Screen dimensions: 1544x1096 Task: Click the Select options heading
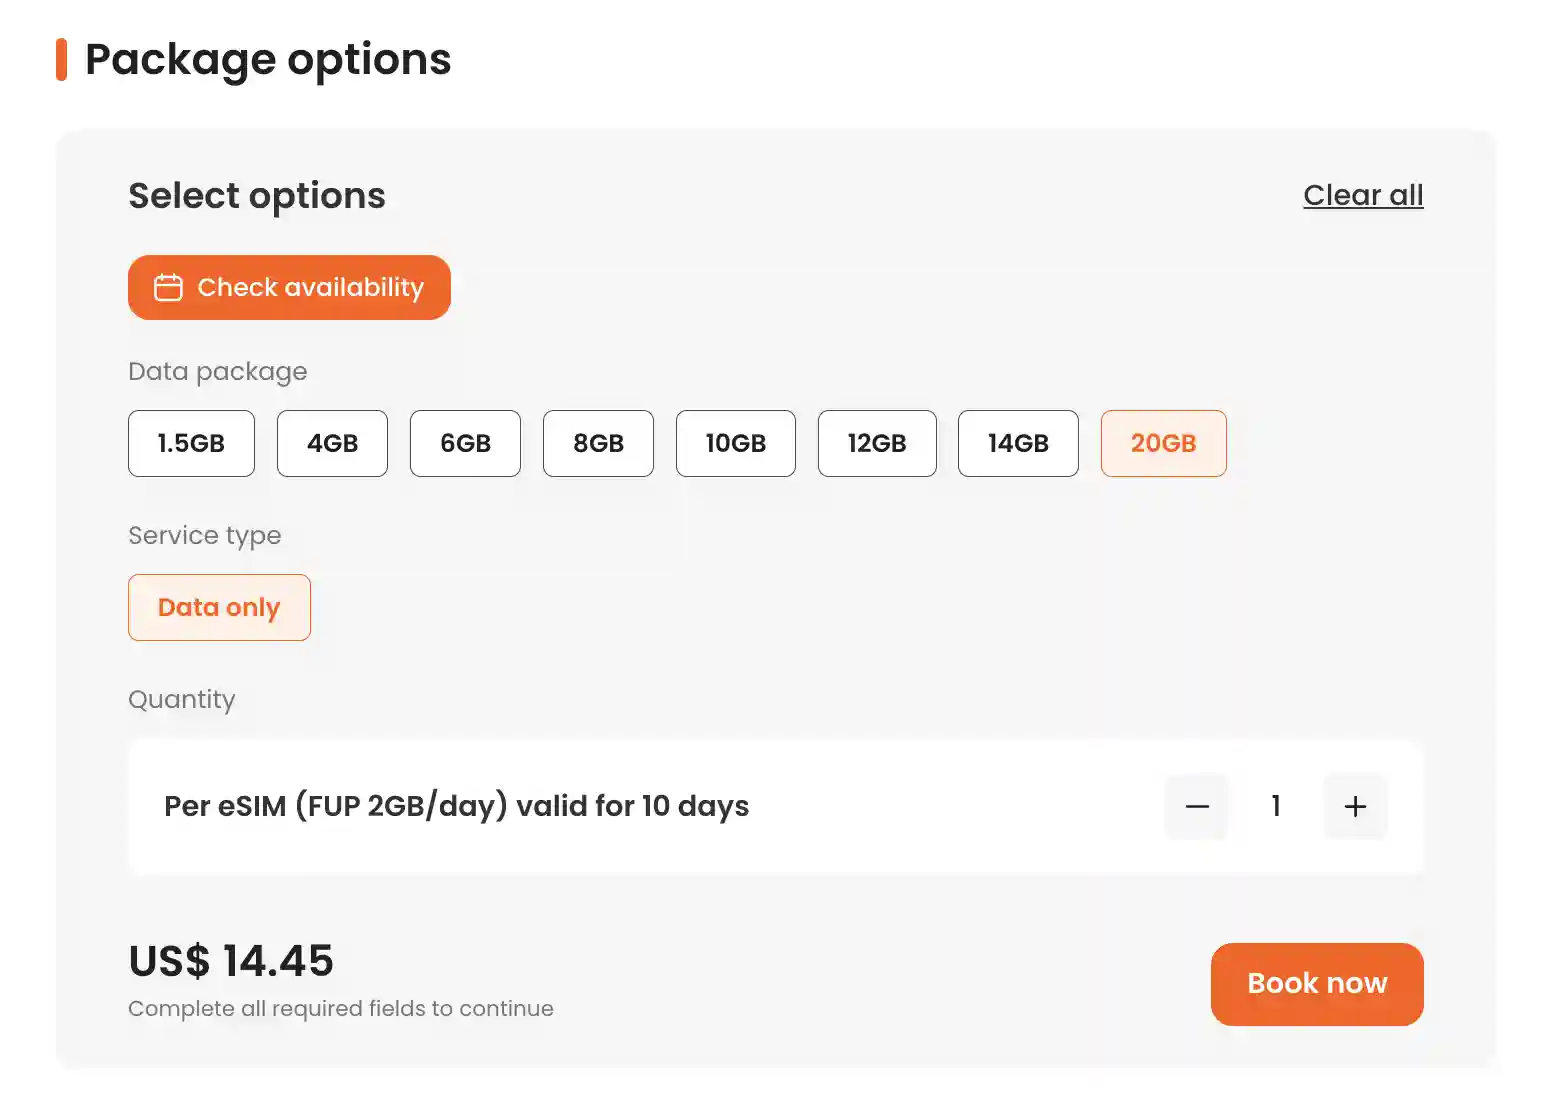(257, 196)
